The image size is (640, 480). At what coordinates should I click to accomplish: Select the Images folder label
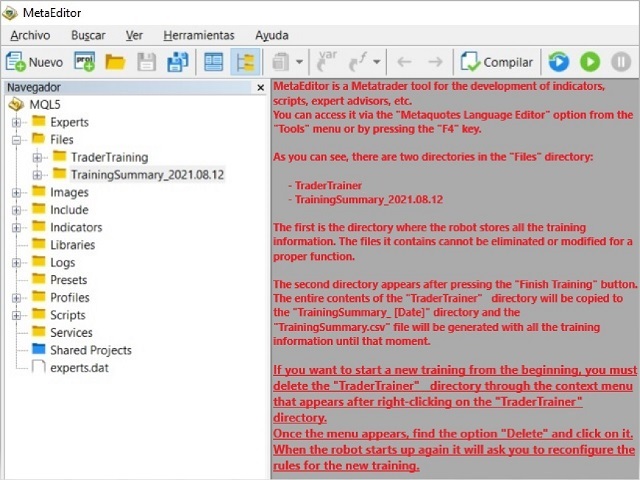click(69, 192)
